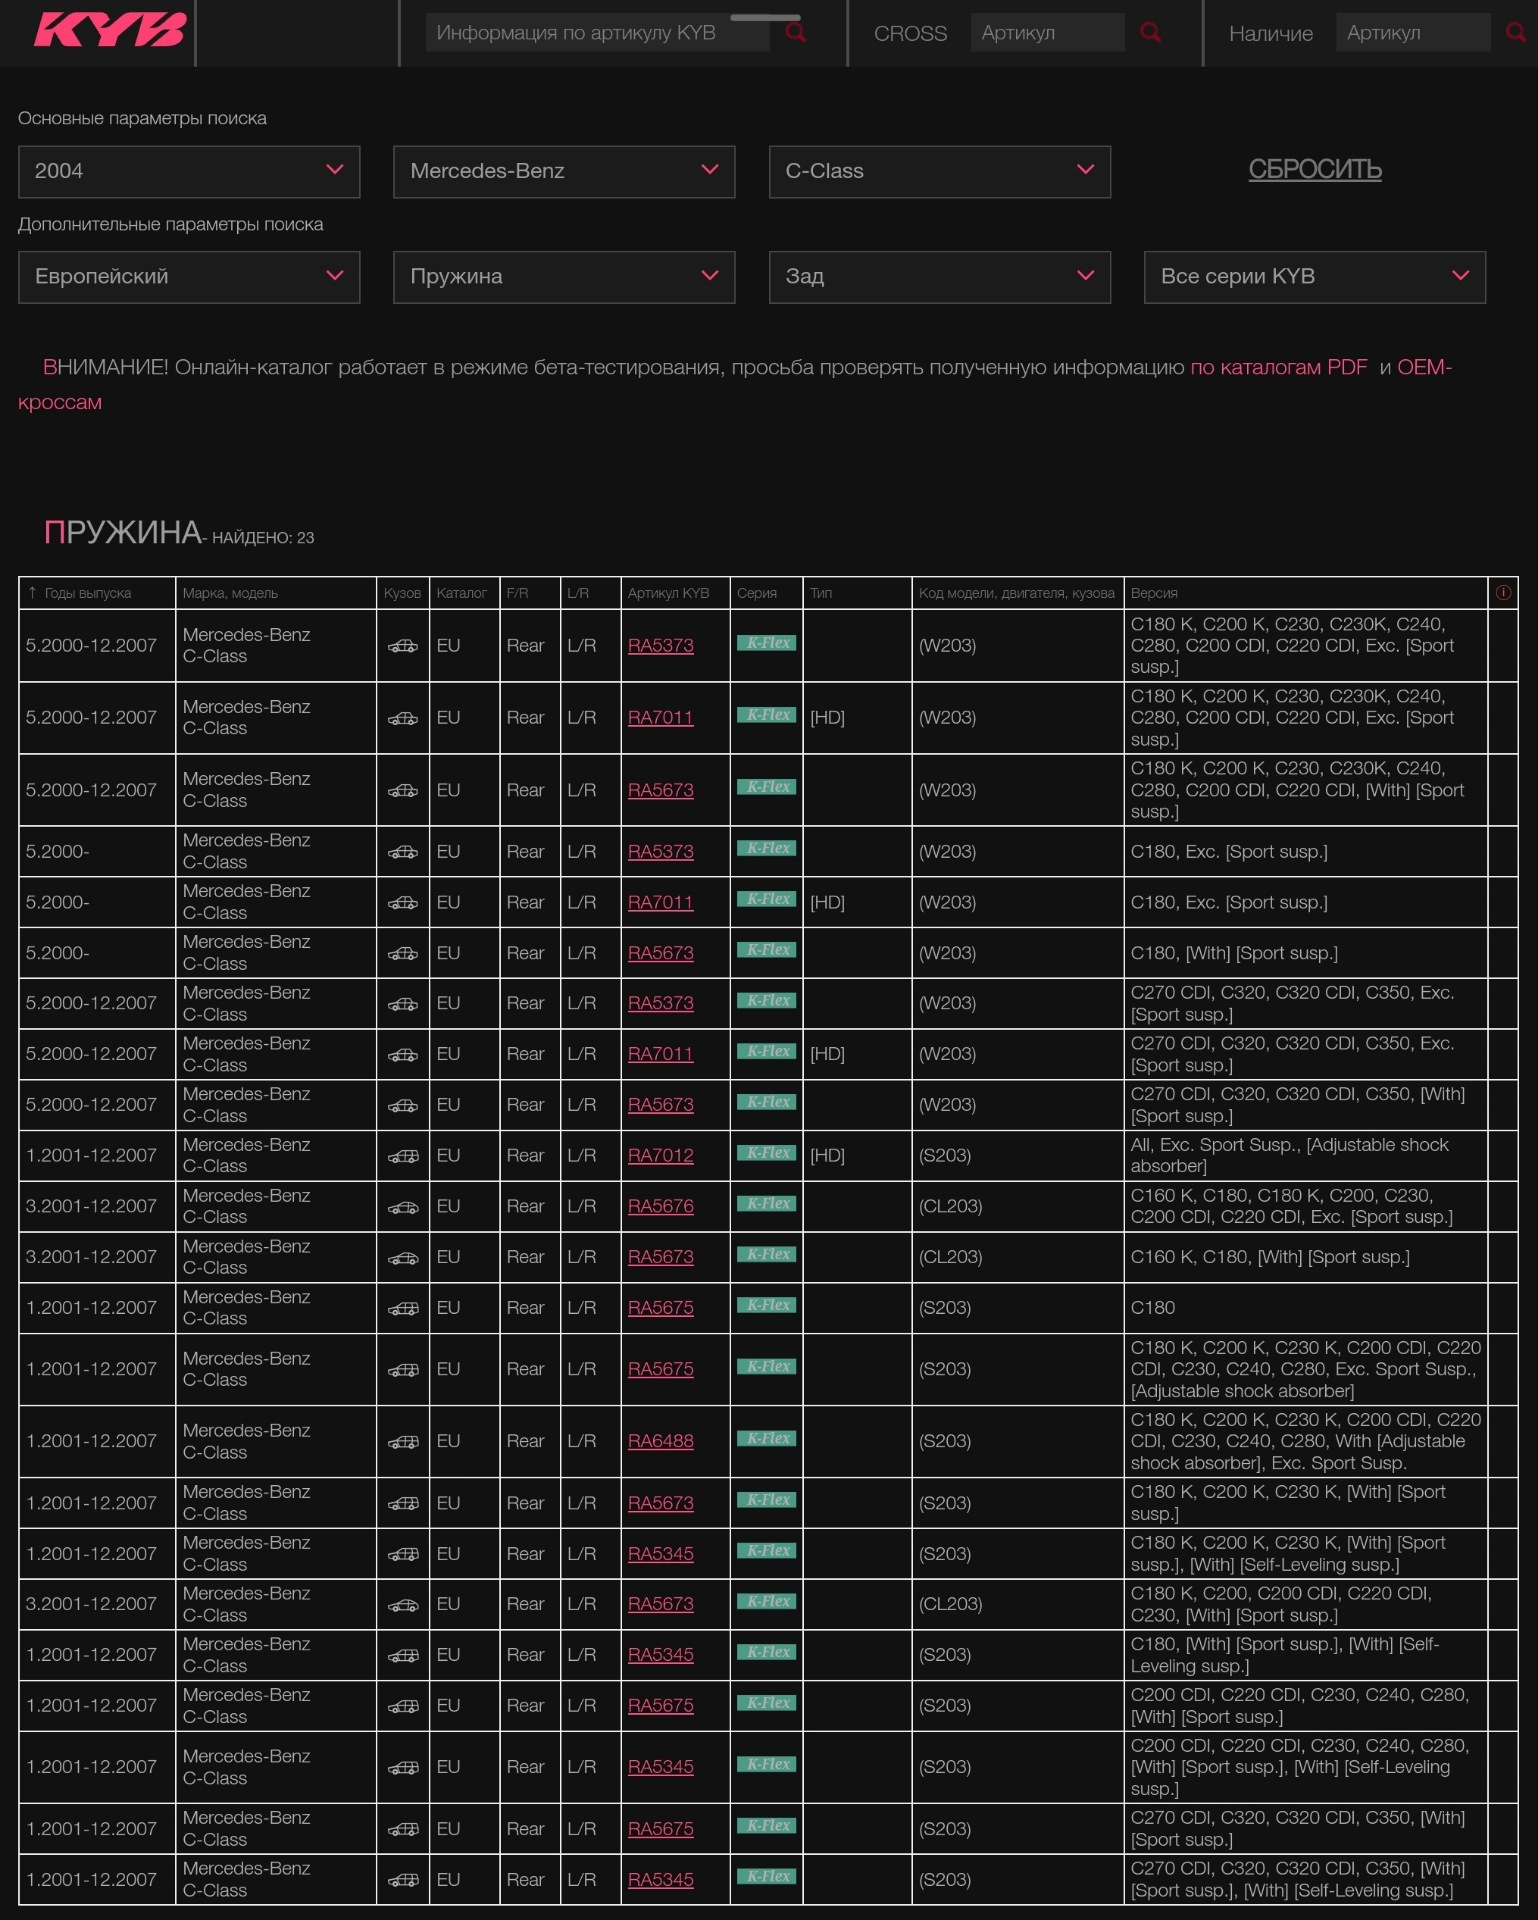
Task: Click car icon in RA5673 row listing C160 K
Action: (403, 1258)
